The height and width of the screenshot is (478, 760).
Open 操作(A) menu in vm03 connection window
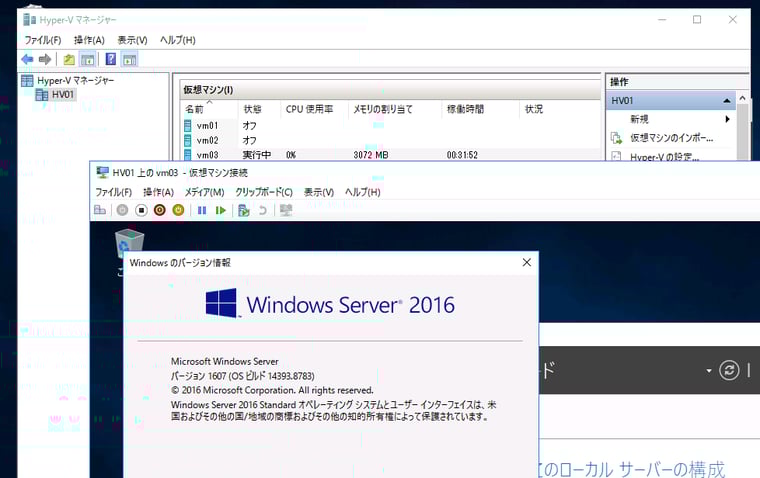pyautogui.click(x=158, y=192)
